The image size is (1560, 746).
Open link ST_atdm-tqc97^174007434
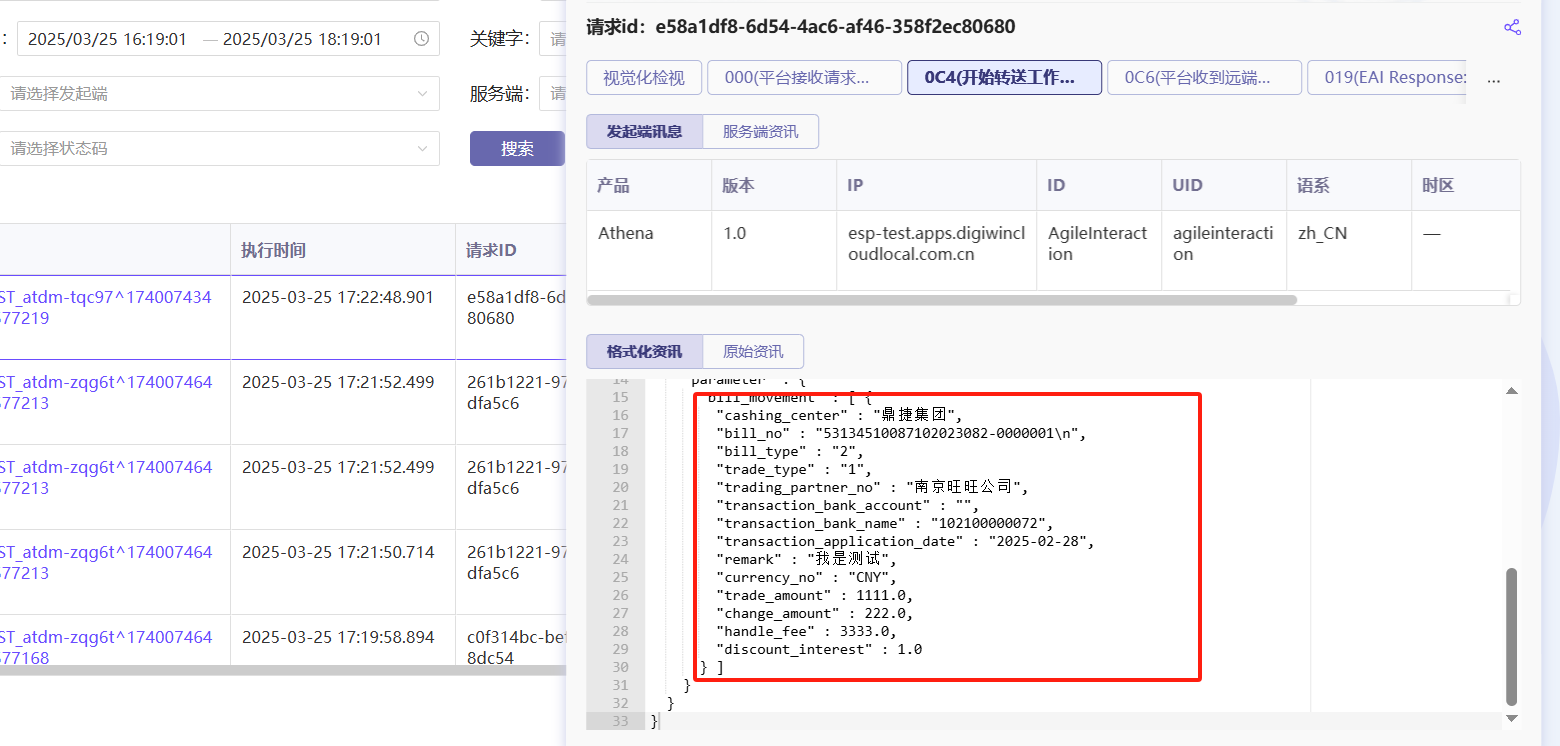tap(106, 308)
